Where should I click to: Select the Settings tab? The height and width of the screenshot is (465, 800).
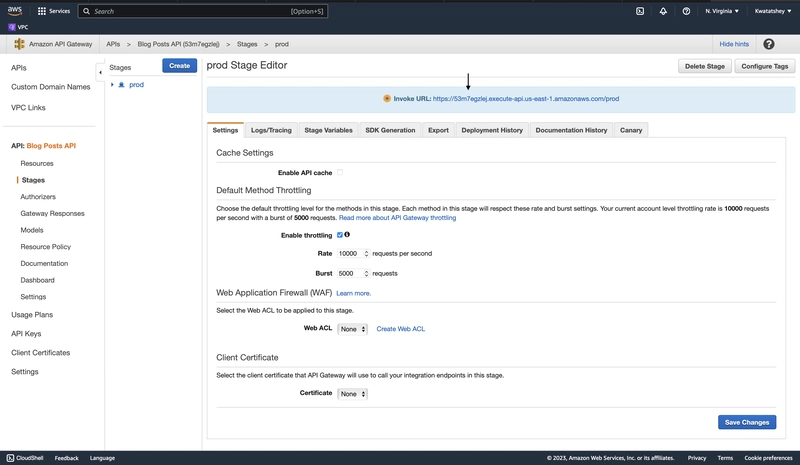click(225, 130)
